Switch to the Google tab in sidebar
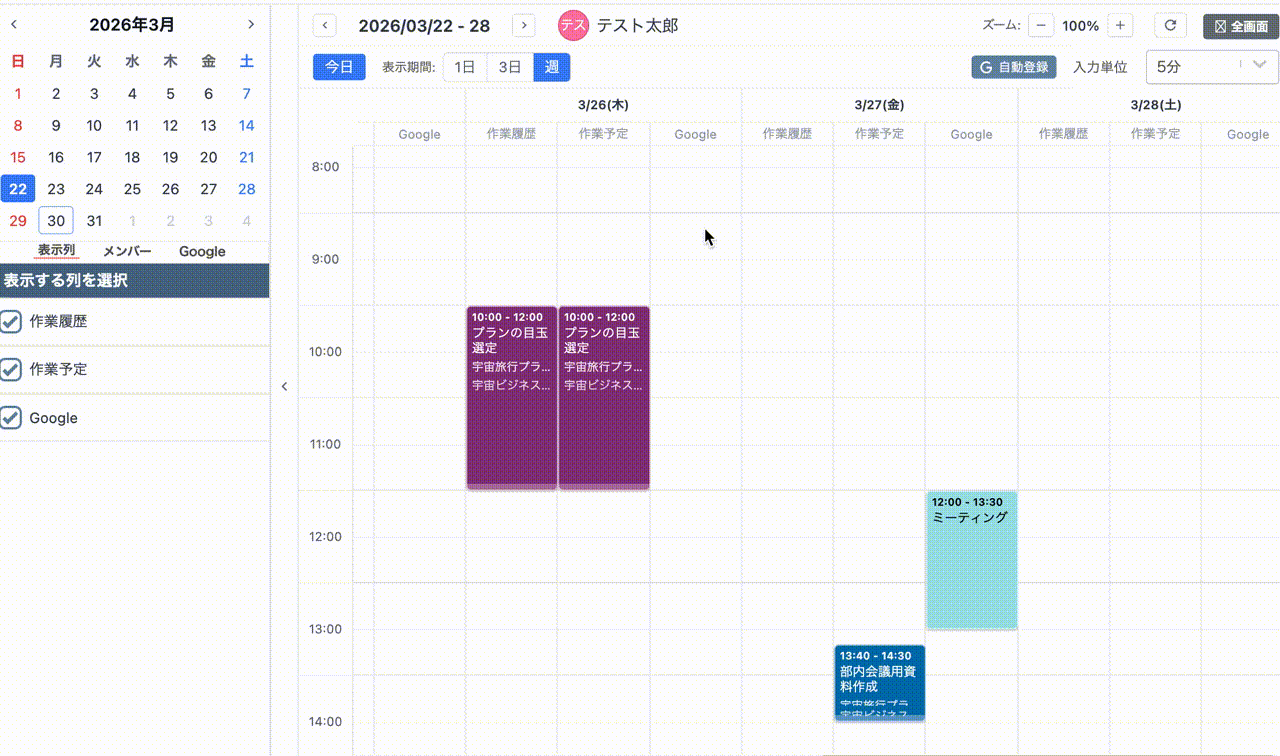Viewport: 1280px width, 756px height. (201, 251)
